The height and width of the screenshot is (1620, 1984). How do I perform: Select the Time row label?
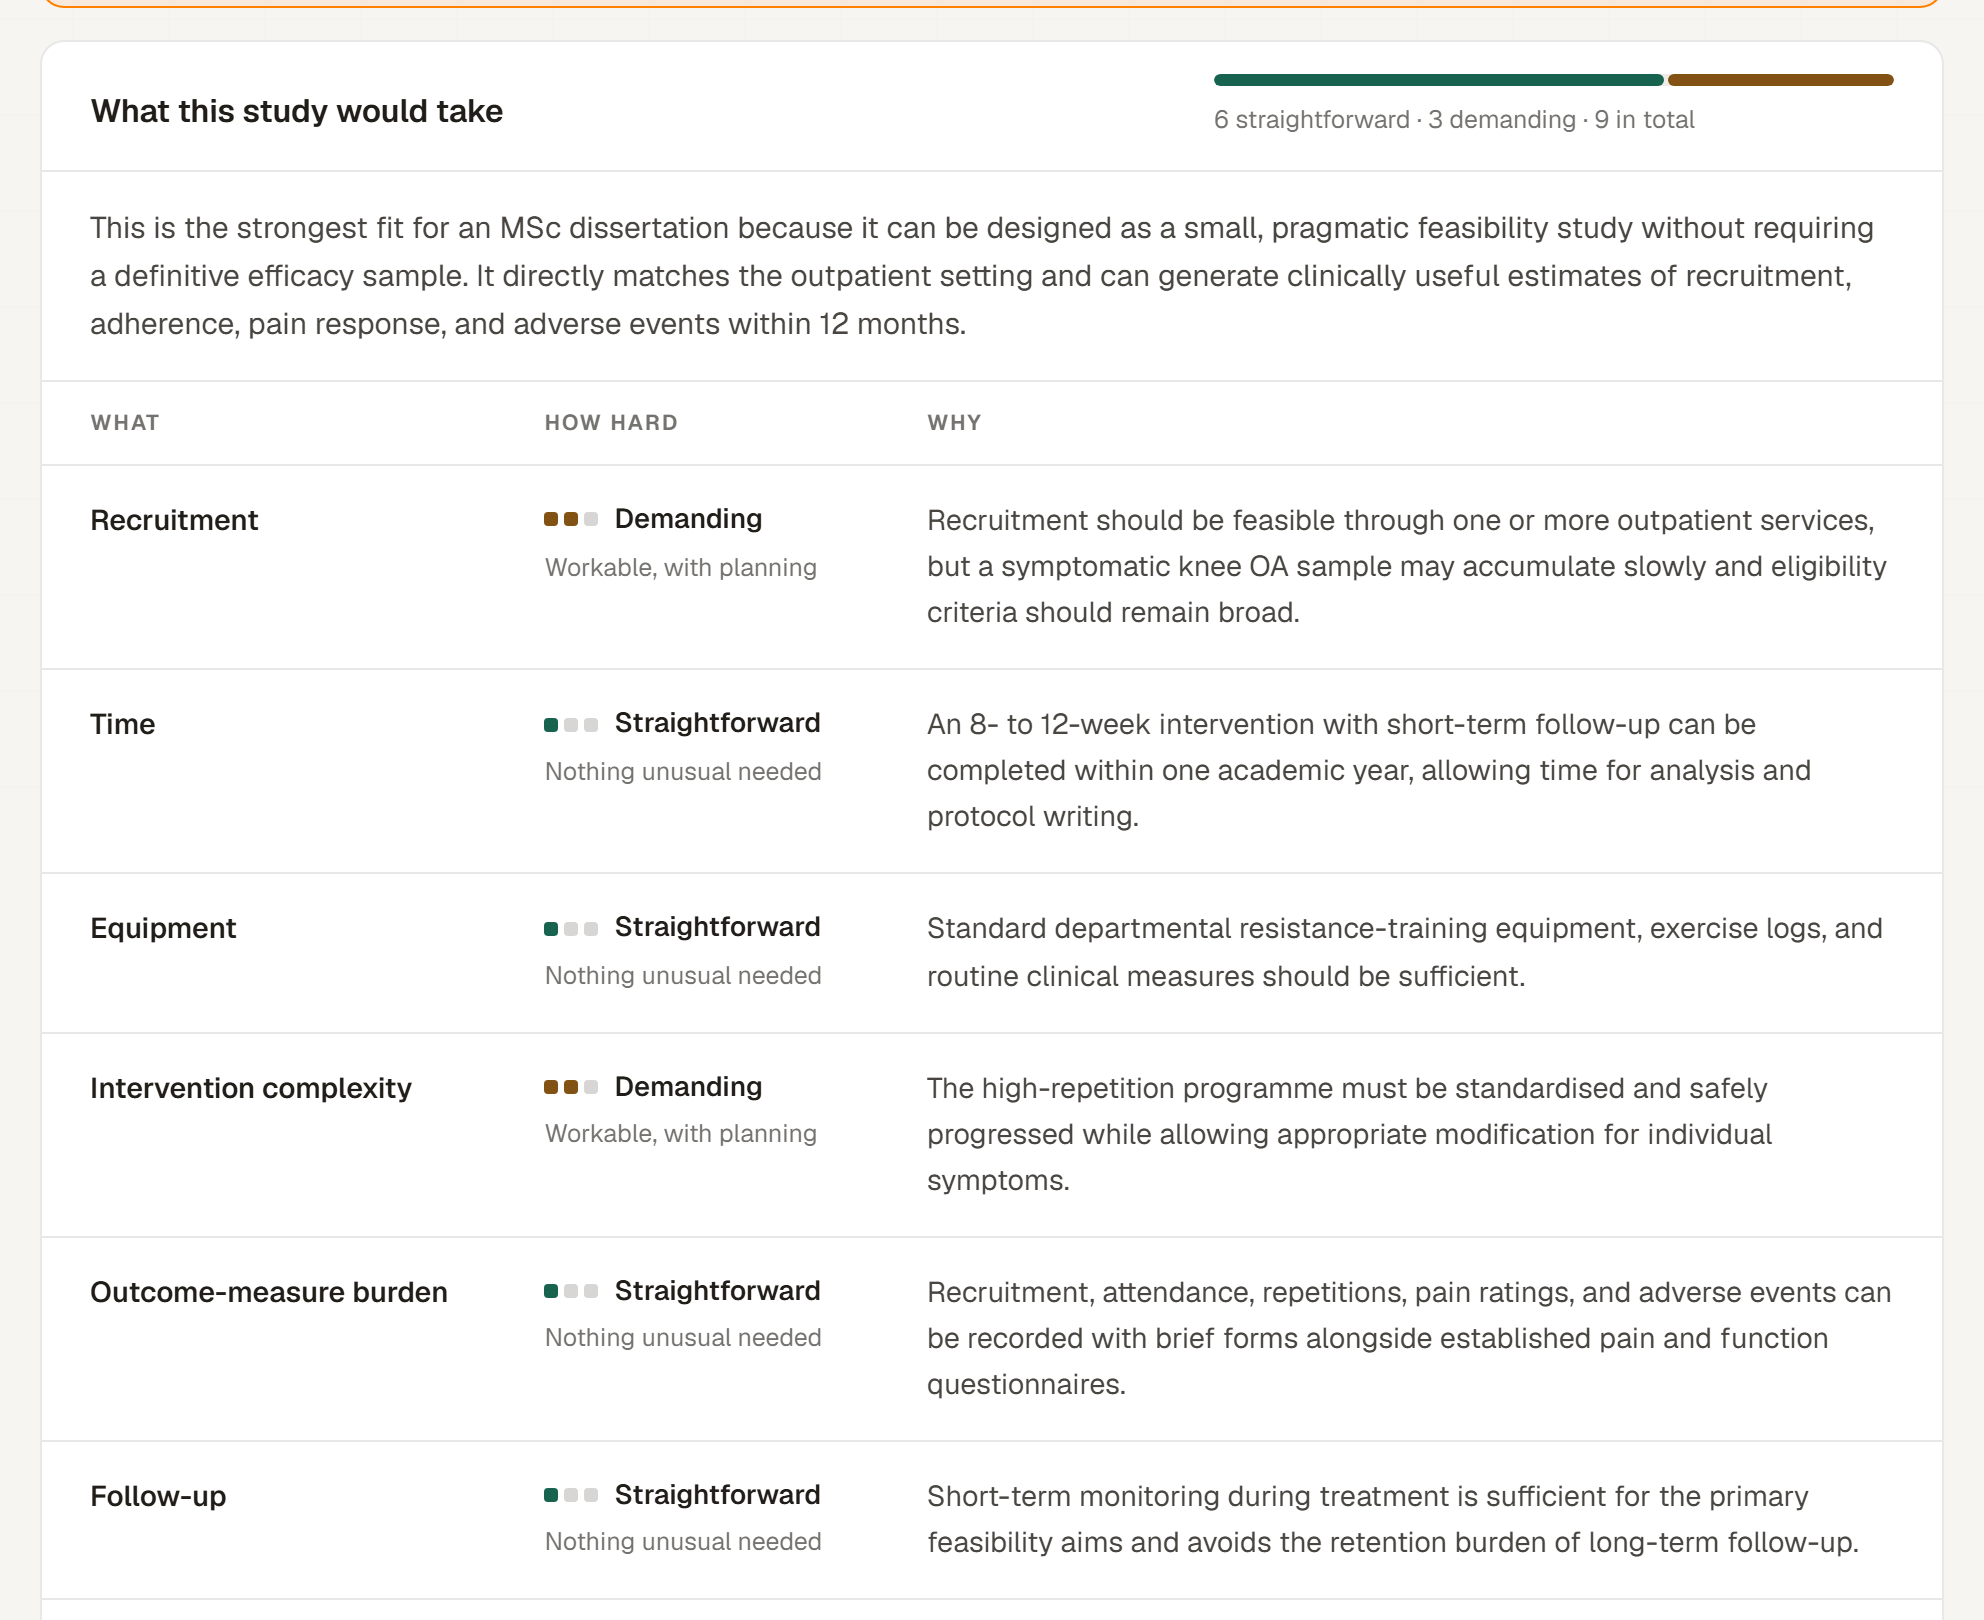coord(123,724)
